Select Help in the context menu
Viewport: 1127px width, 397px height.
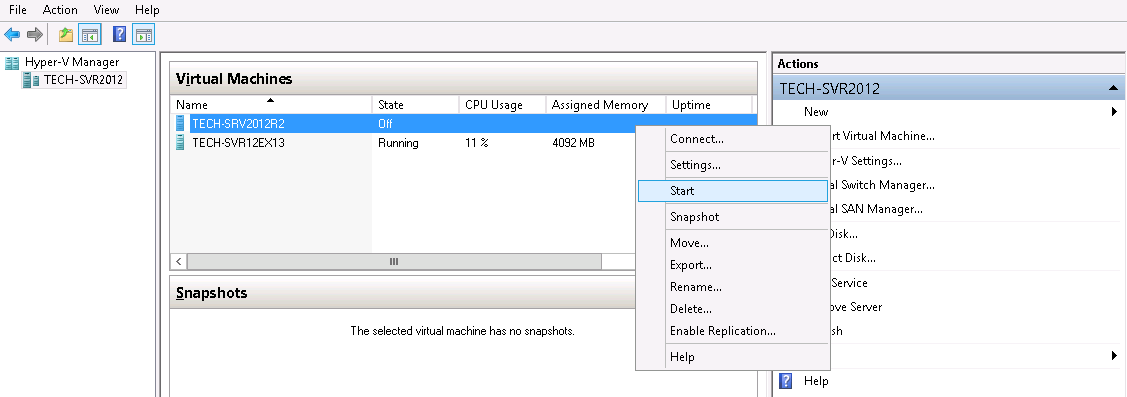click(x=732, y=357)
